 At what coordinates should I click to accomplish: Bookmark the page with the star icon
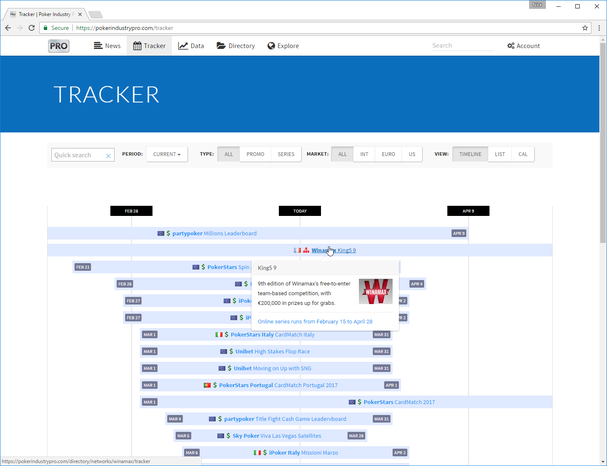(x=585, y=28)
